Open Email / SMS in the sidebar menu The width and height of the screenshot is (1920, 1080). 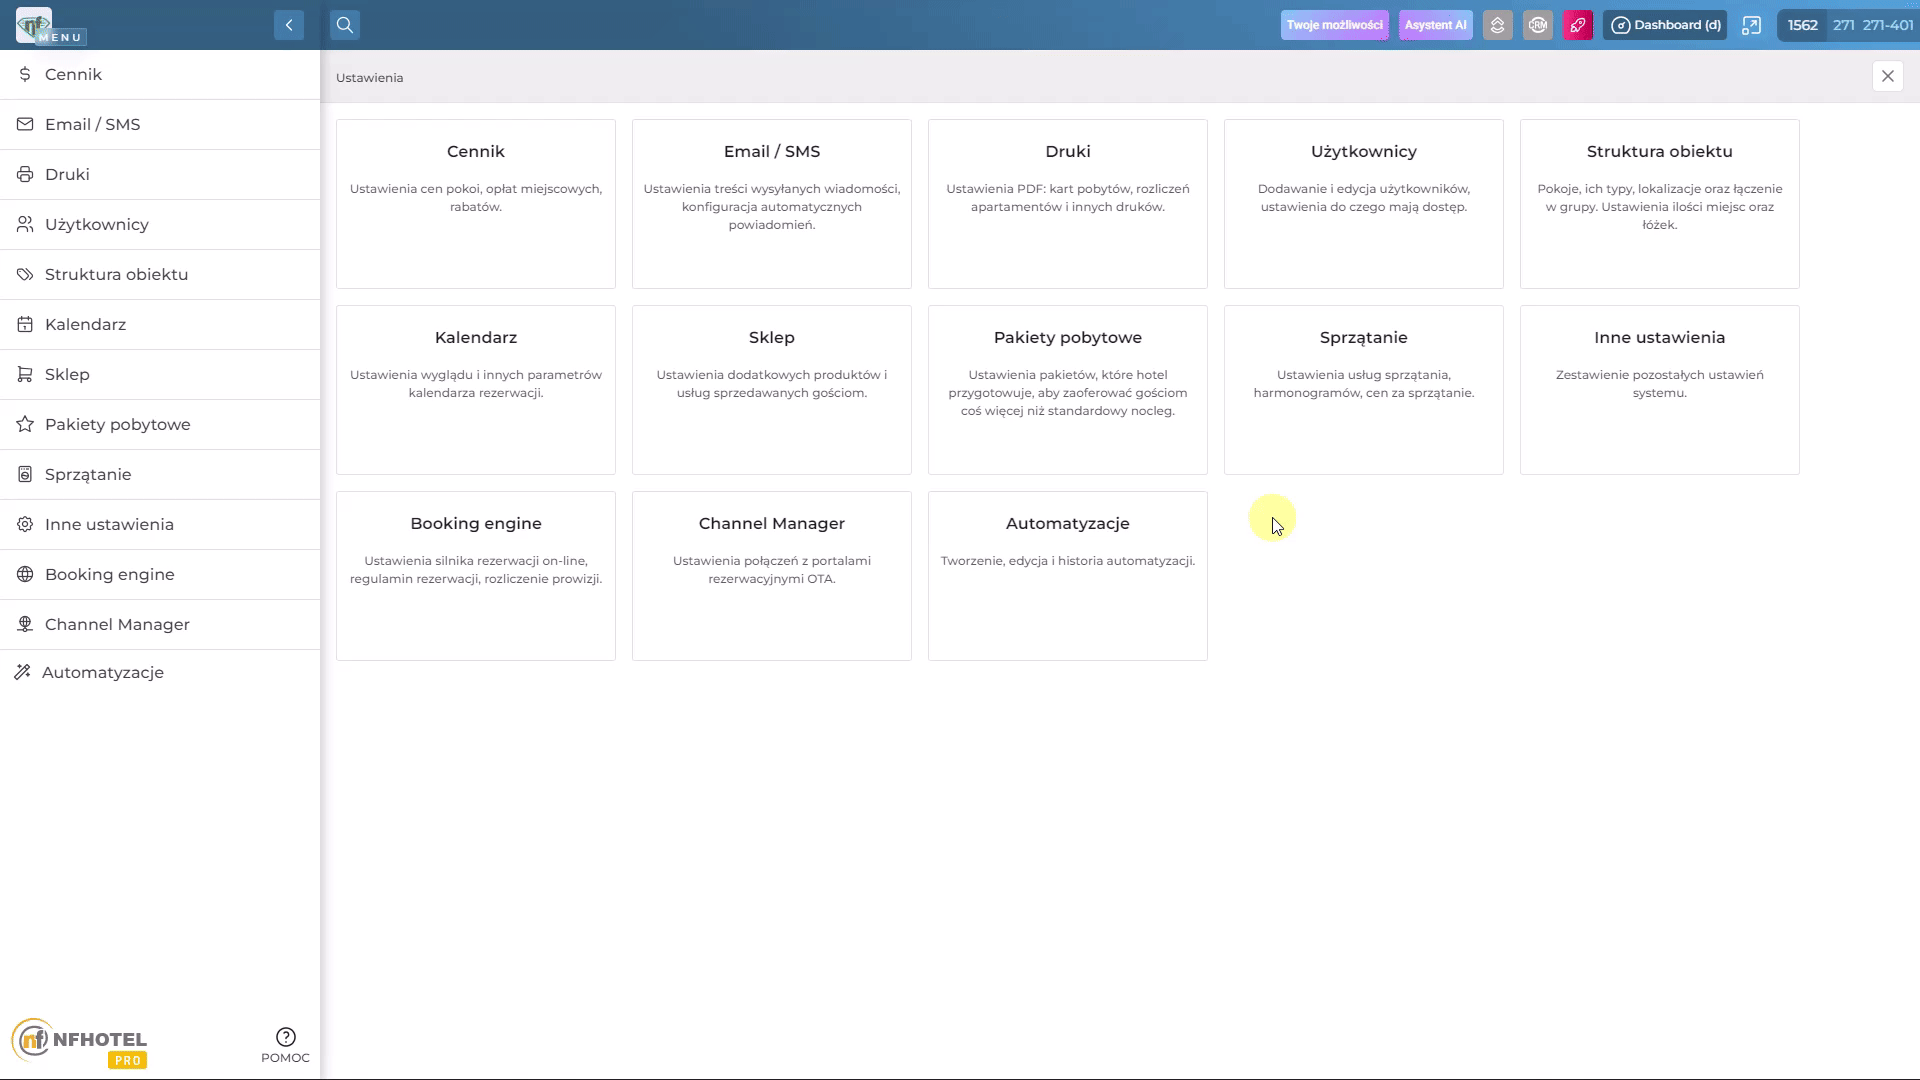pyautogui.click(x=160, y=125)
